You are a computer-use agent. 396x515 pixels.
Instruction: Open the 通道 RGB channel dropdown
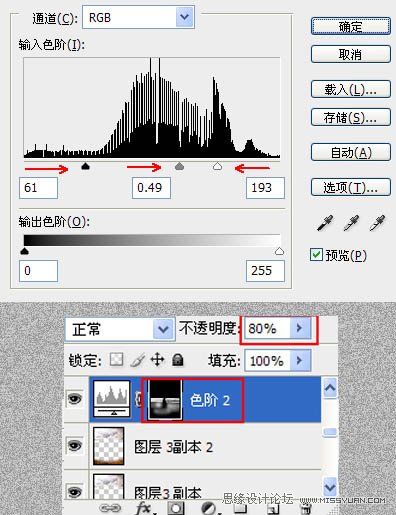point(184,17)
